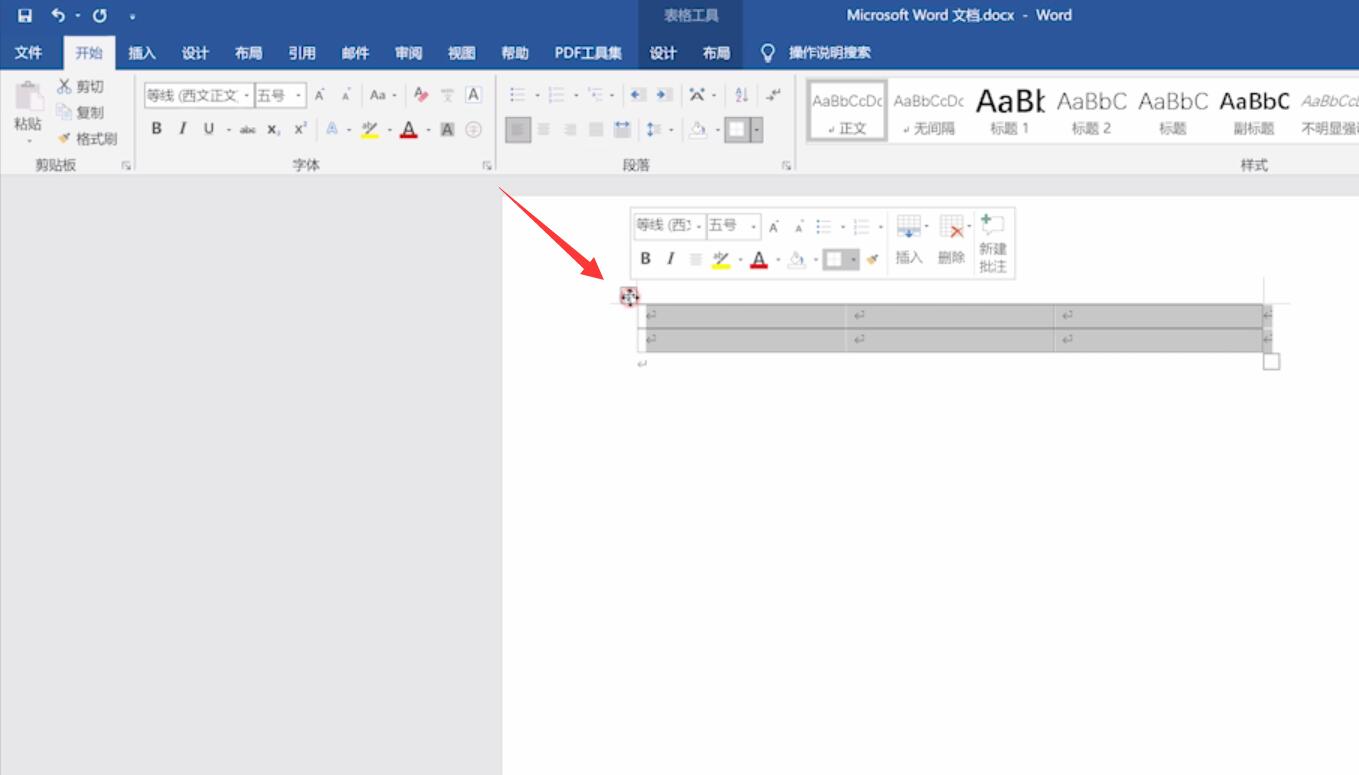Viewport: 1359px width, 775px height.
Task: Toggle Strikethrough (abc) formatting
Action: [x=248, y=129]
